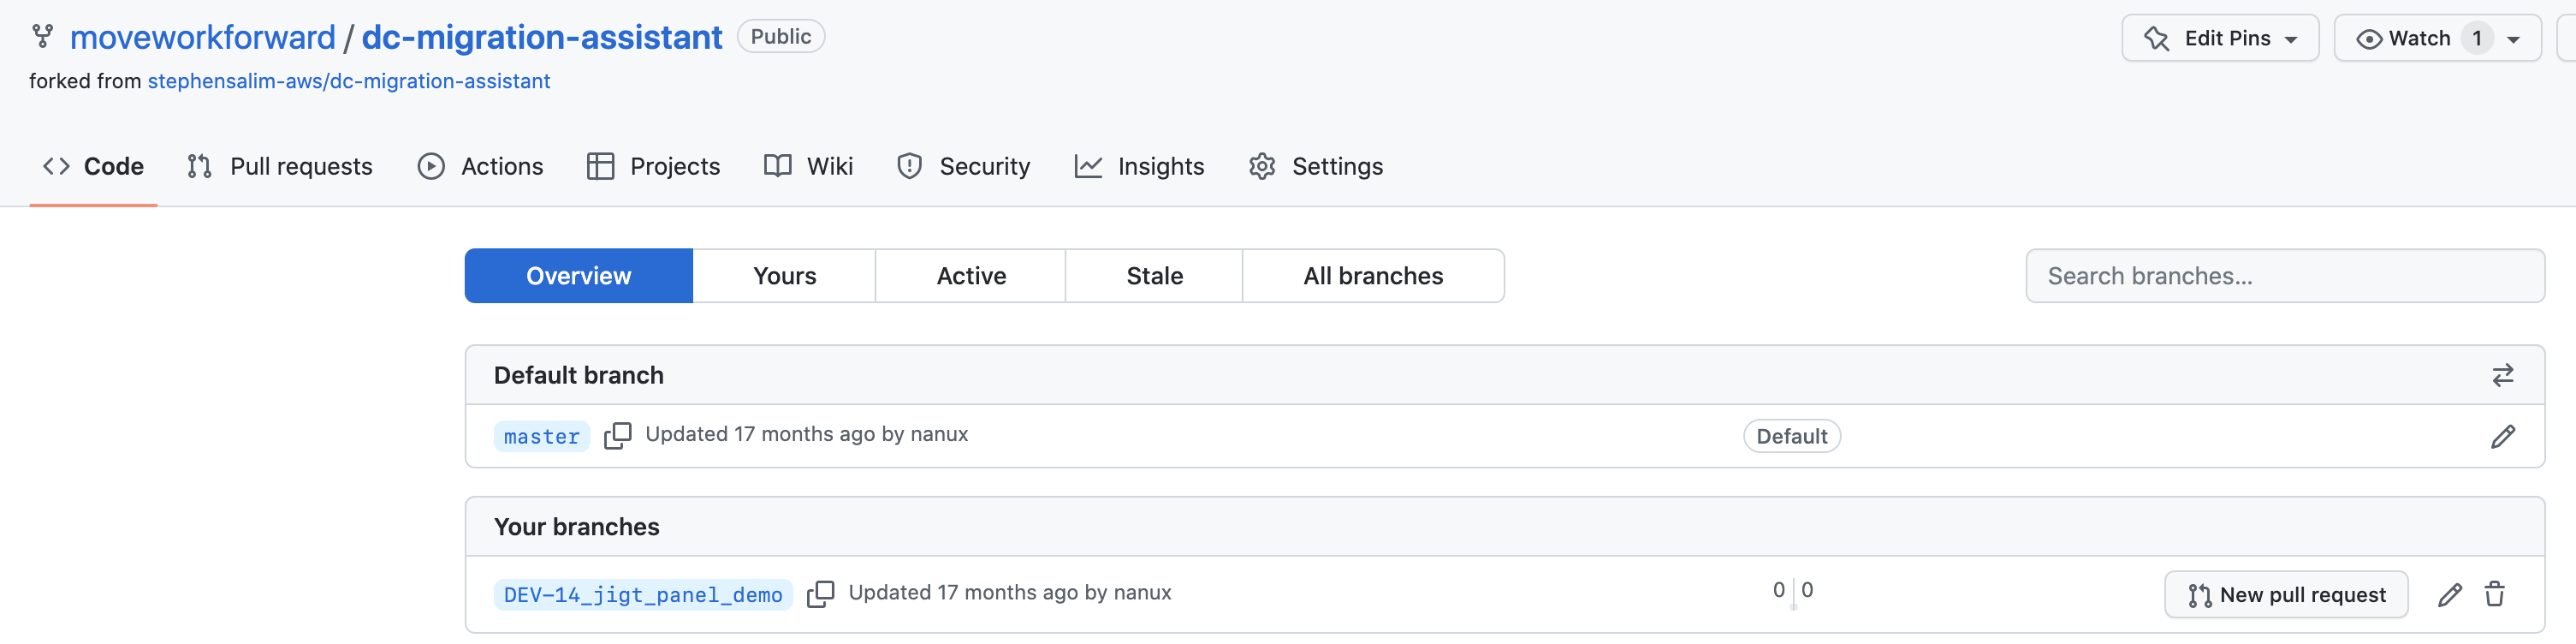Open the Settings tab
The width and height of the screenshot is (2576, 644).
pos(1315,166)
